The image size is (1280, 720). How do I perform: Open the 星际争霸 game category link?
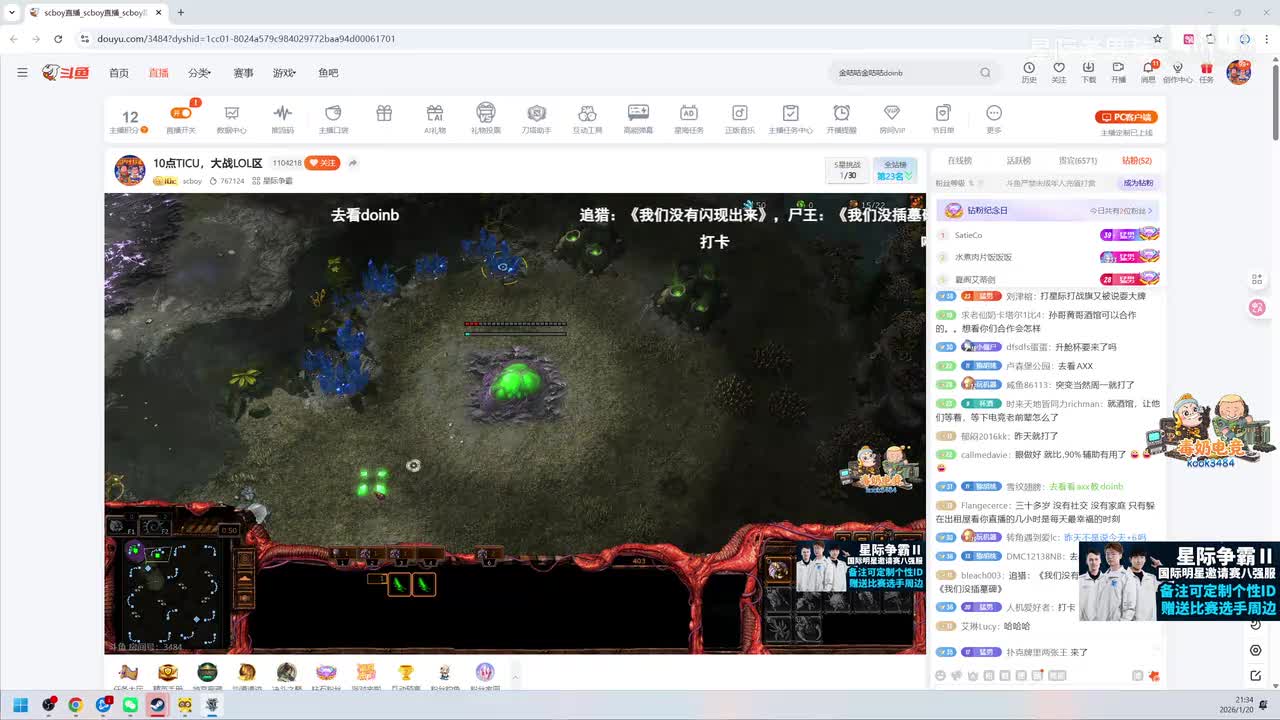(272, 181)
